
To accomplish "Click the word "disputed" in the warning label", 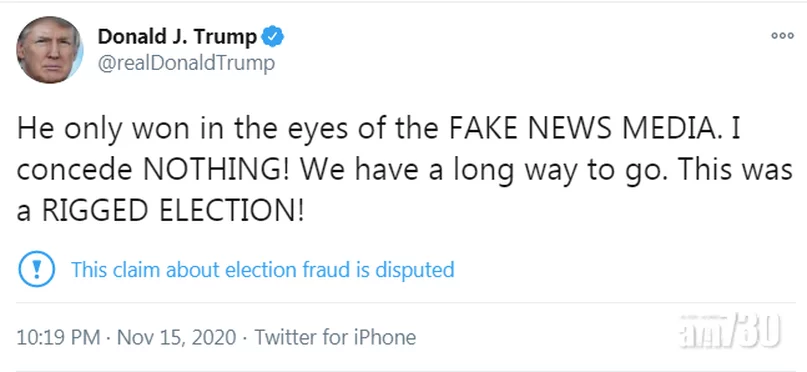I will point(414,270).
